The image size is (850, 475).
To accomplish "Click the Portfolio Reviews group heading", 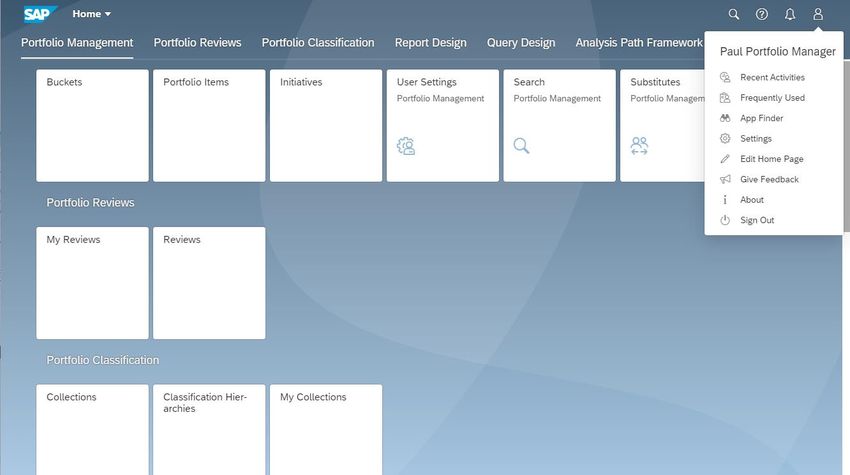I will click(x=91, y=203).
